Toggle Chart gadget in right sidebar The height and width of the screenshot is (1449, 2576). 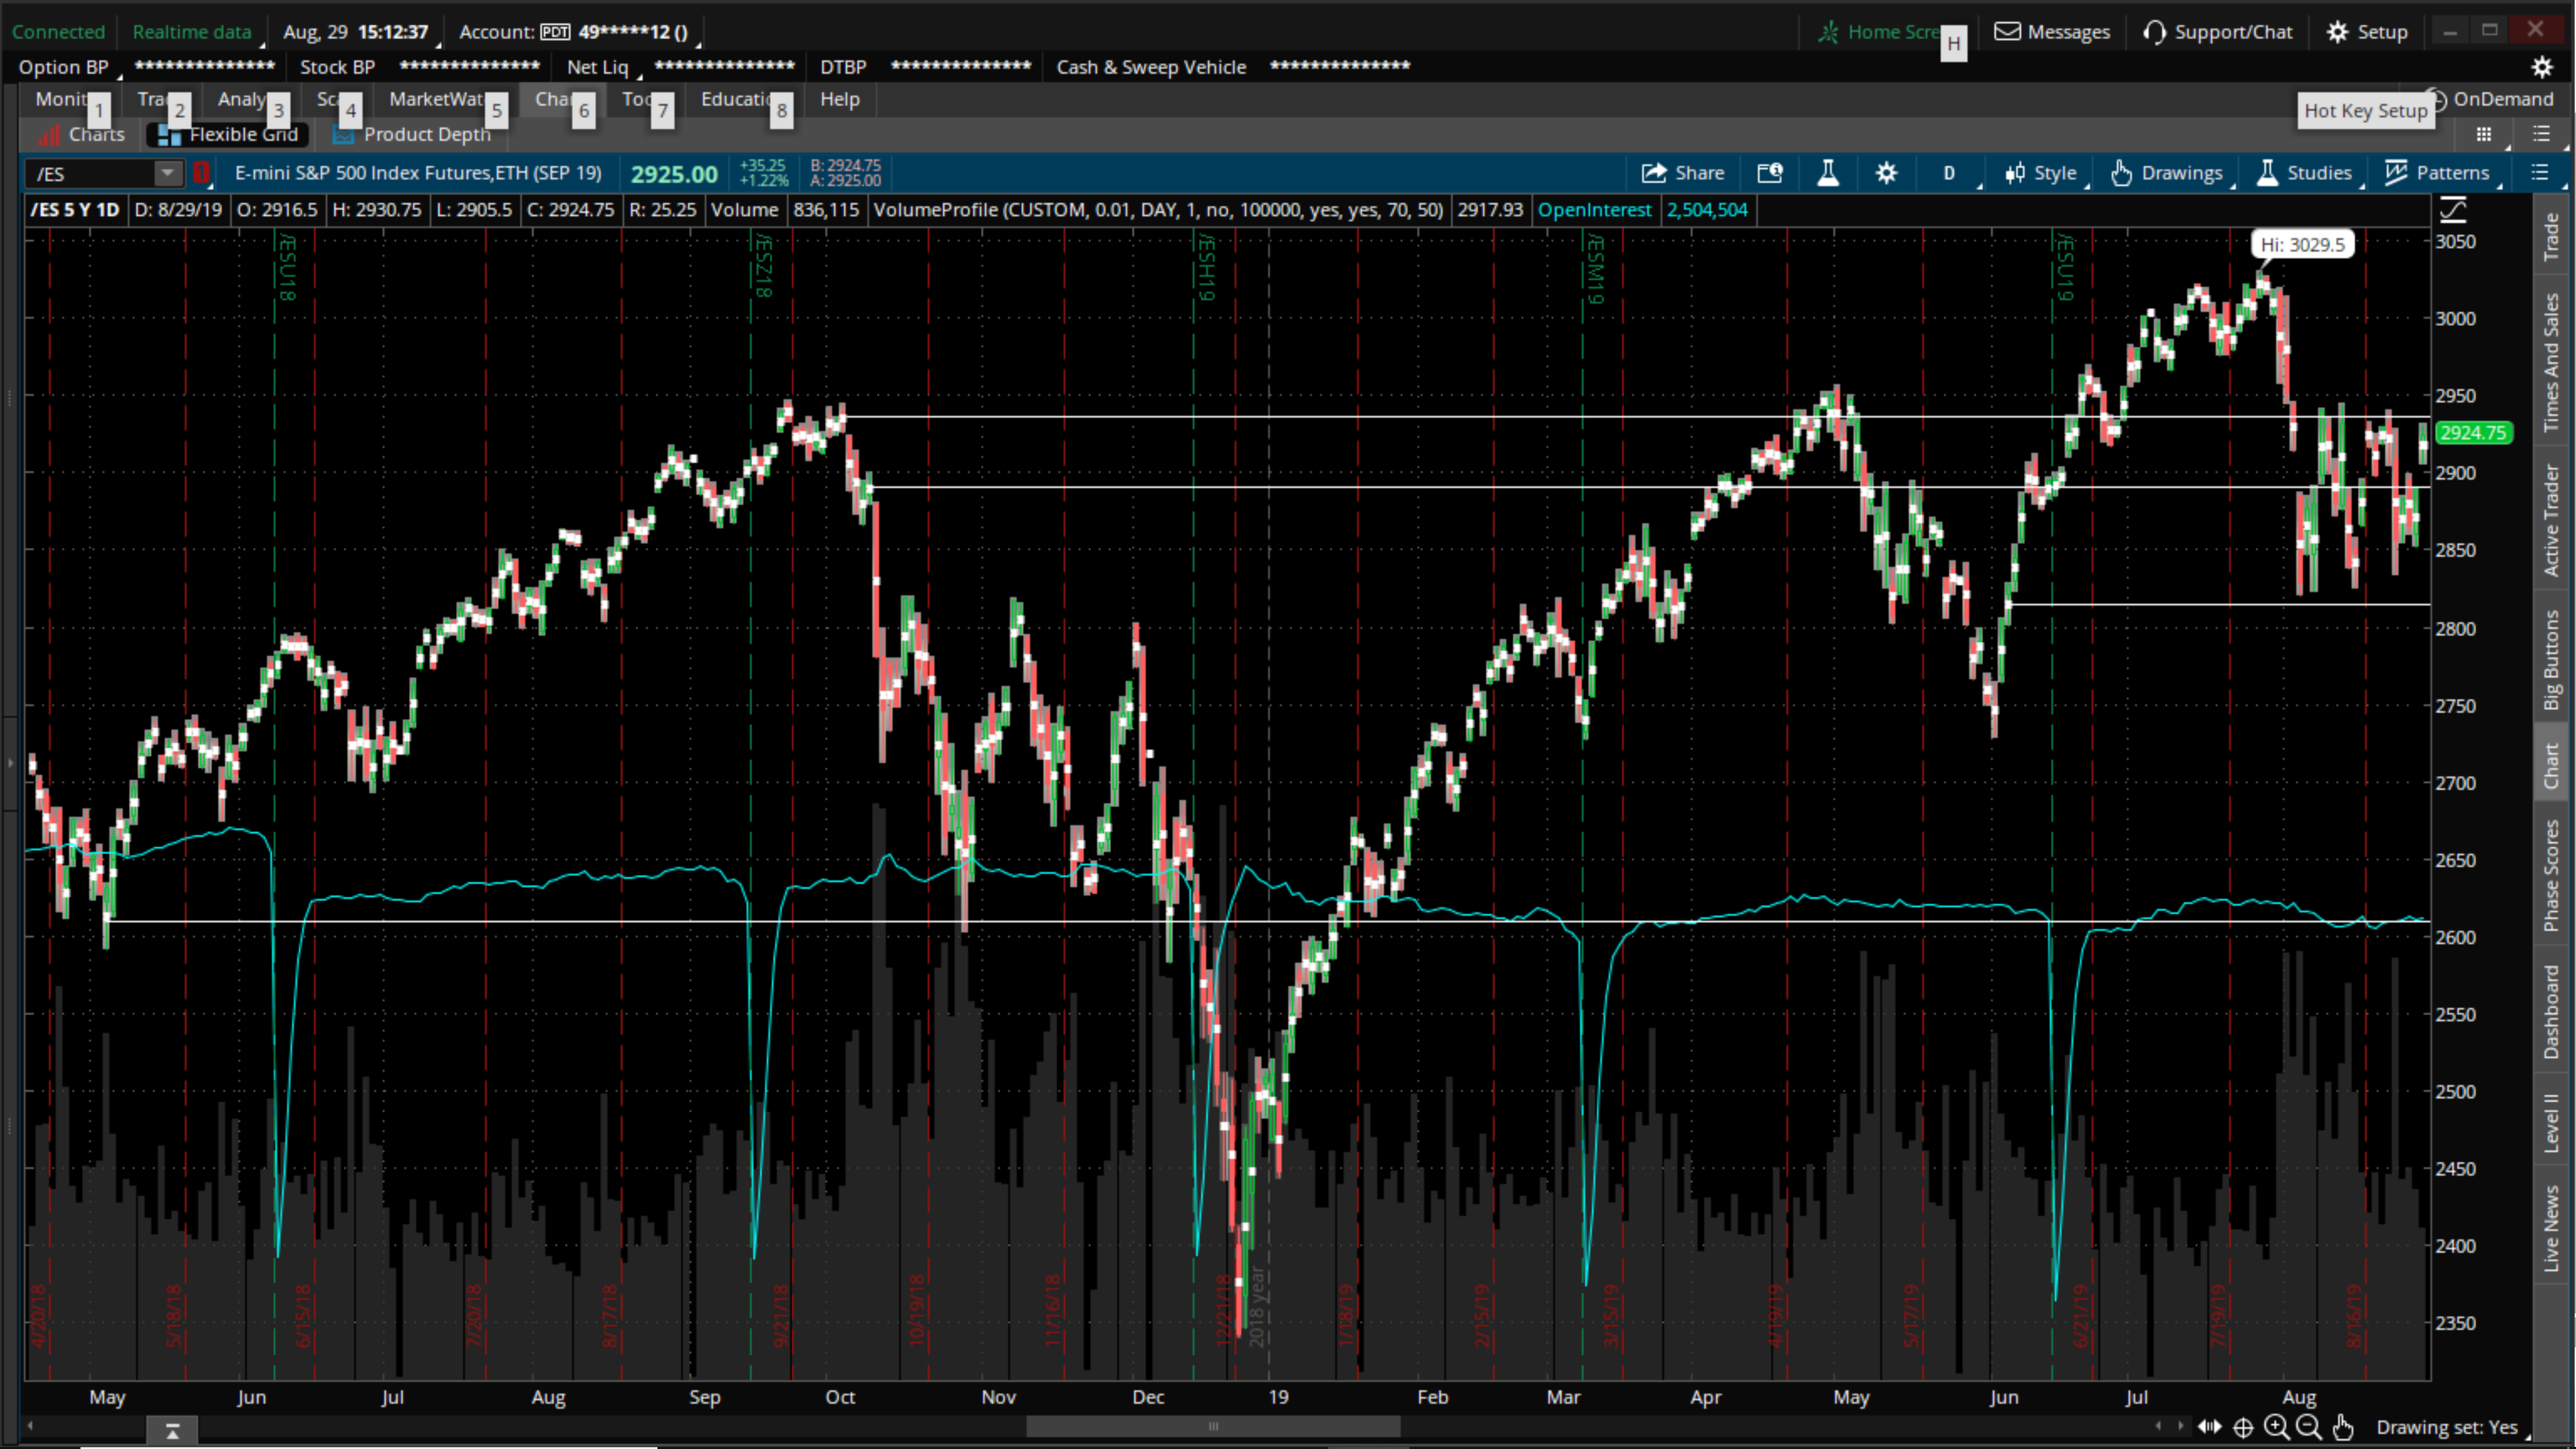(2552, 765)
